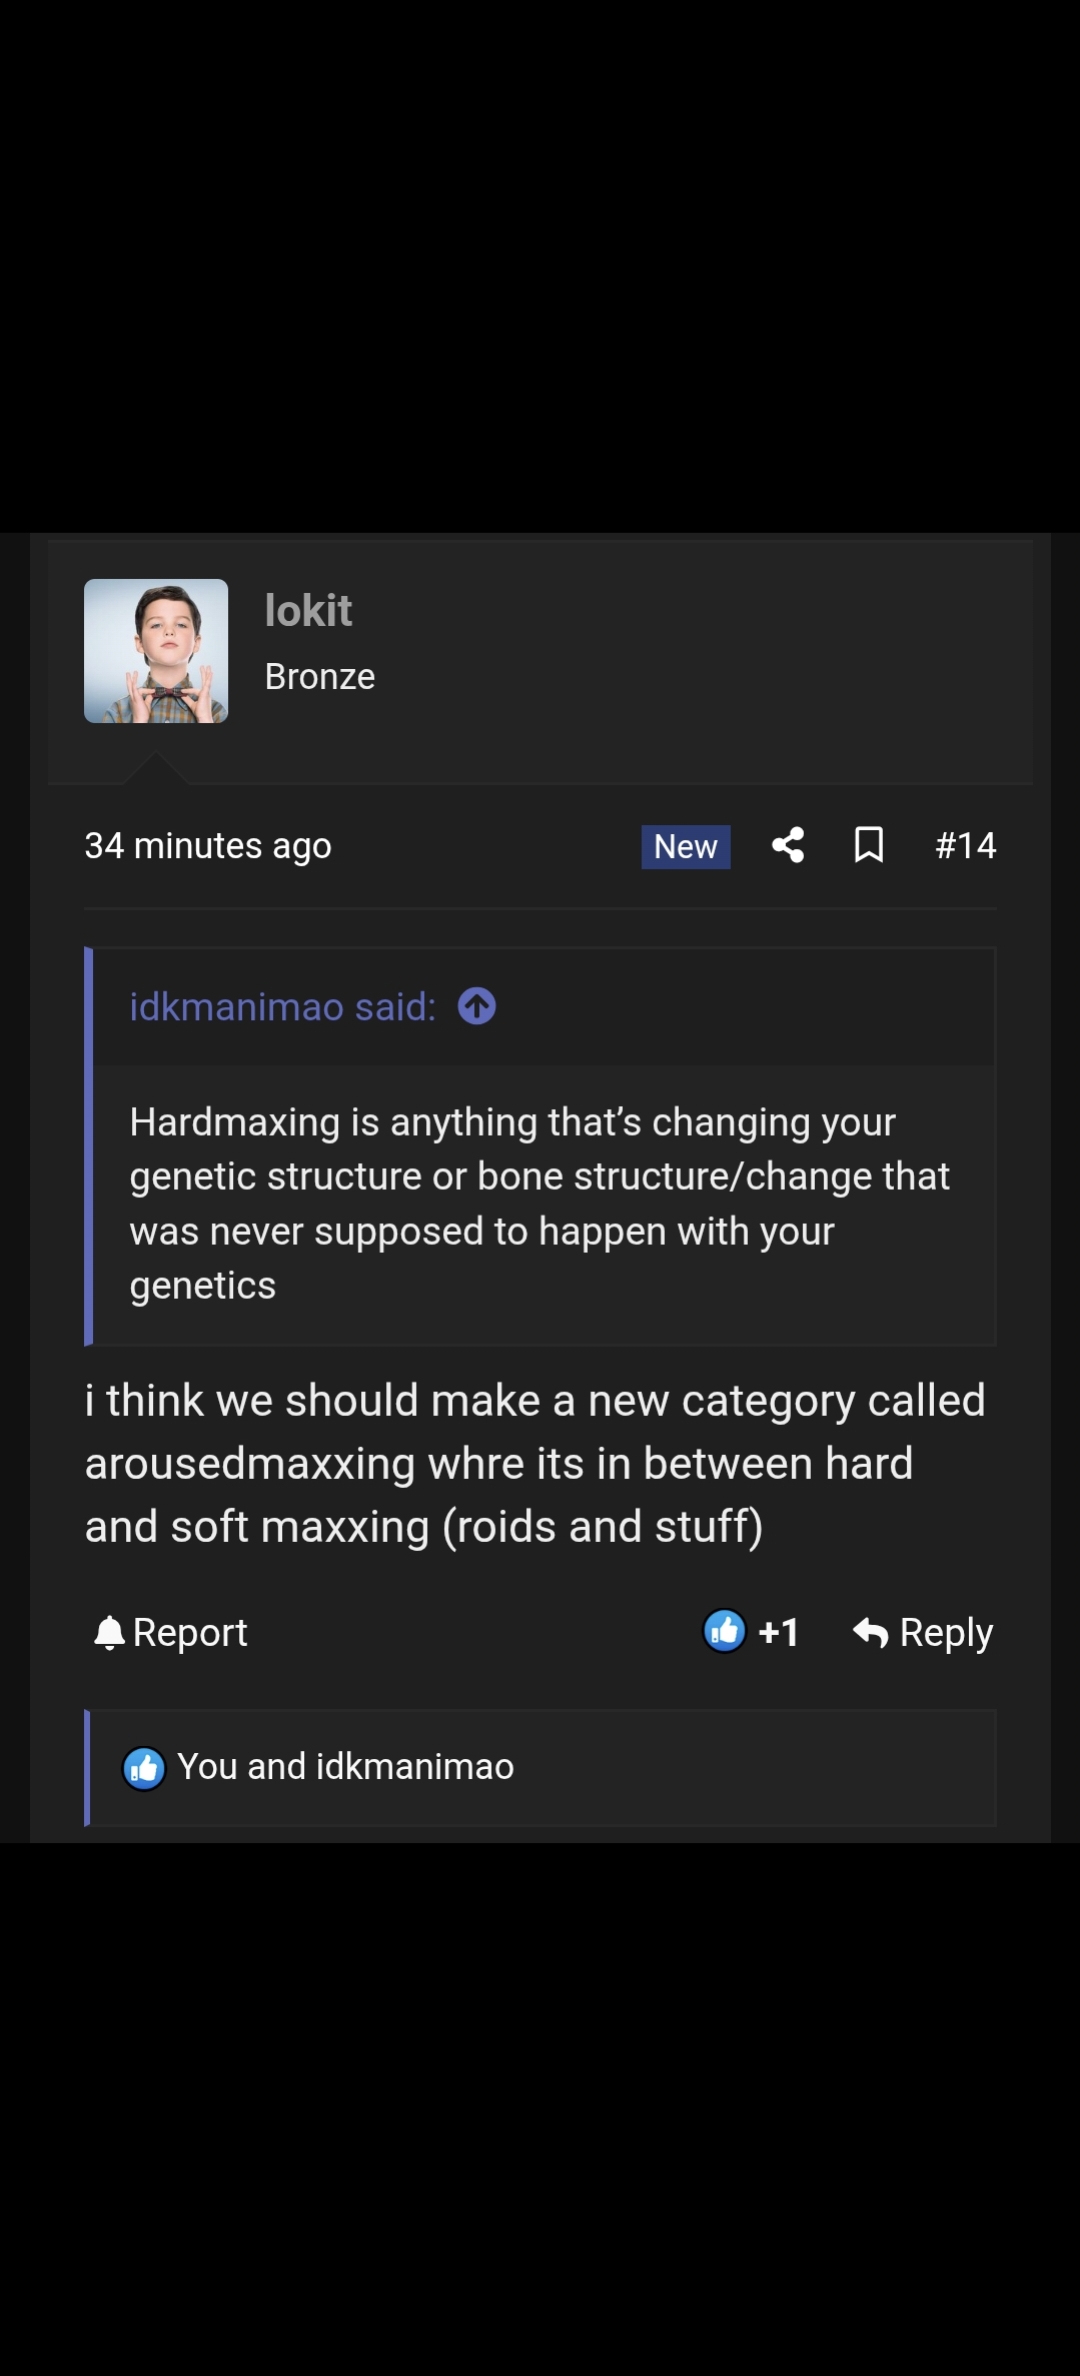Click the Bronze user rank label
This screenshot has height=2376, width=1080.
point(320,677)
